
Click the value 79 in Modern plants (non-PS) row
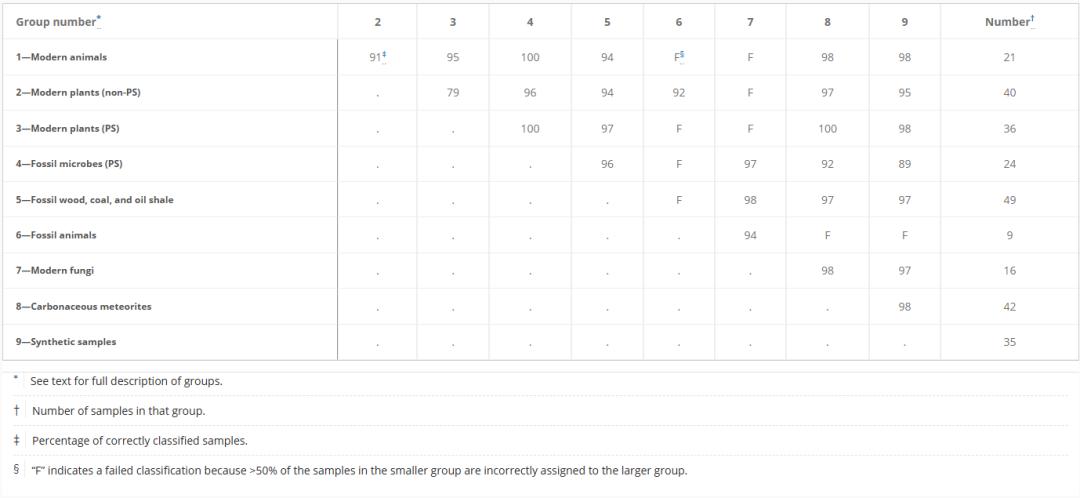453,93
